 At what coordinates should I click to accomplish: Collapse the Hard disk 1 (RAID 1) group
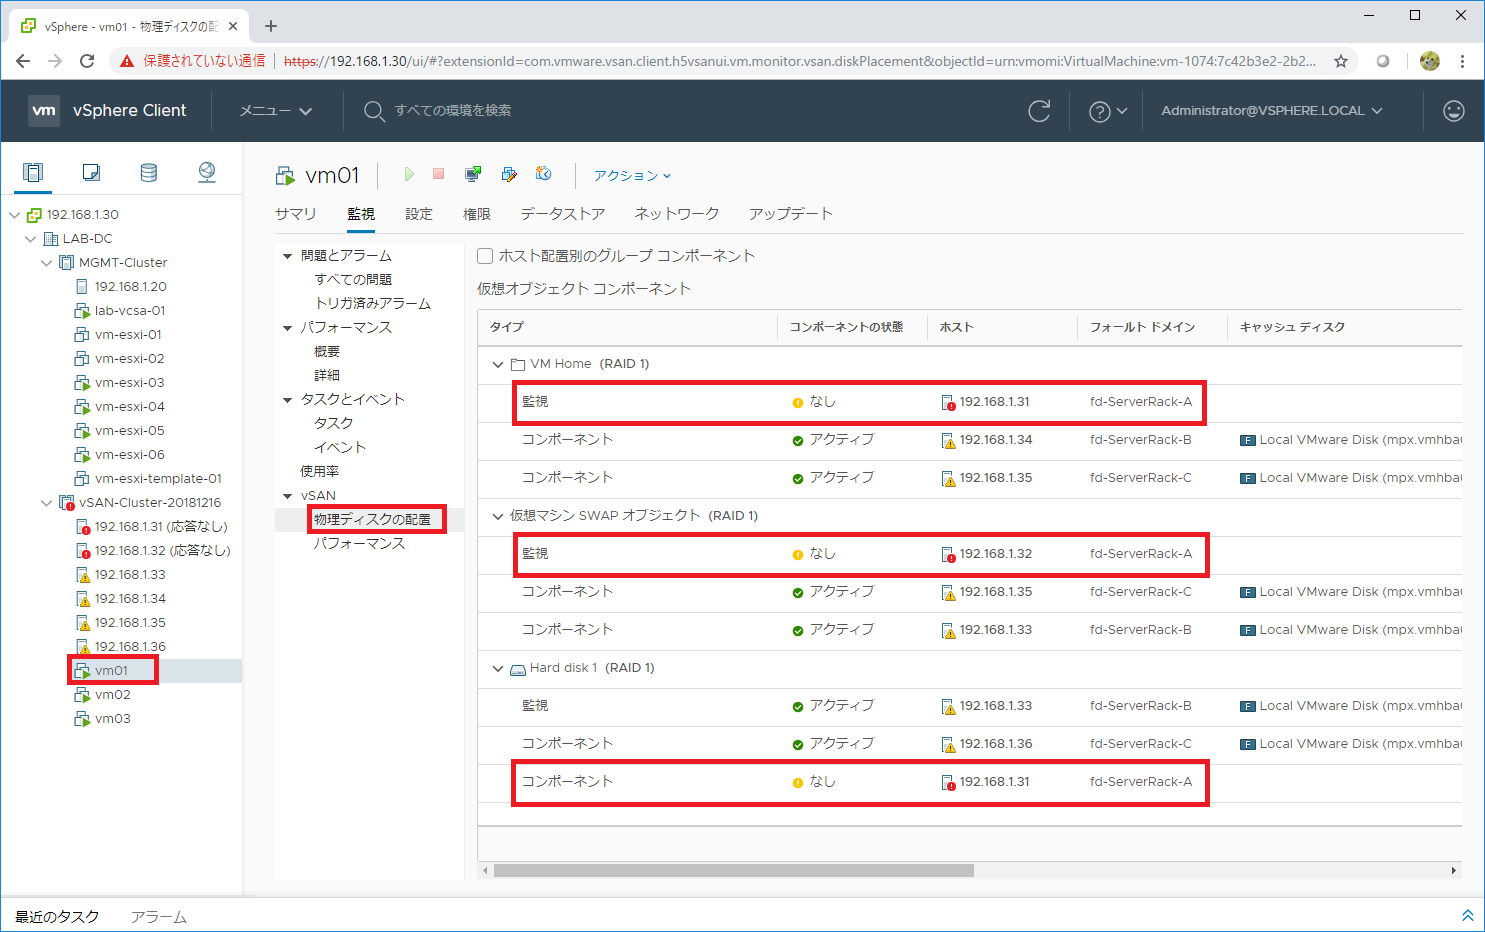click(x=498, y=668)
